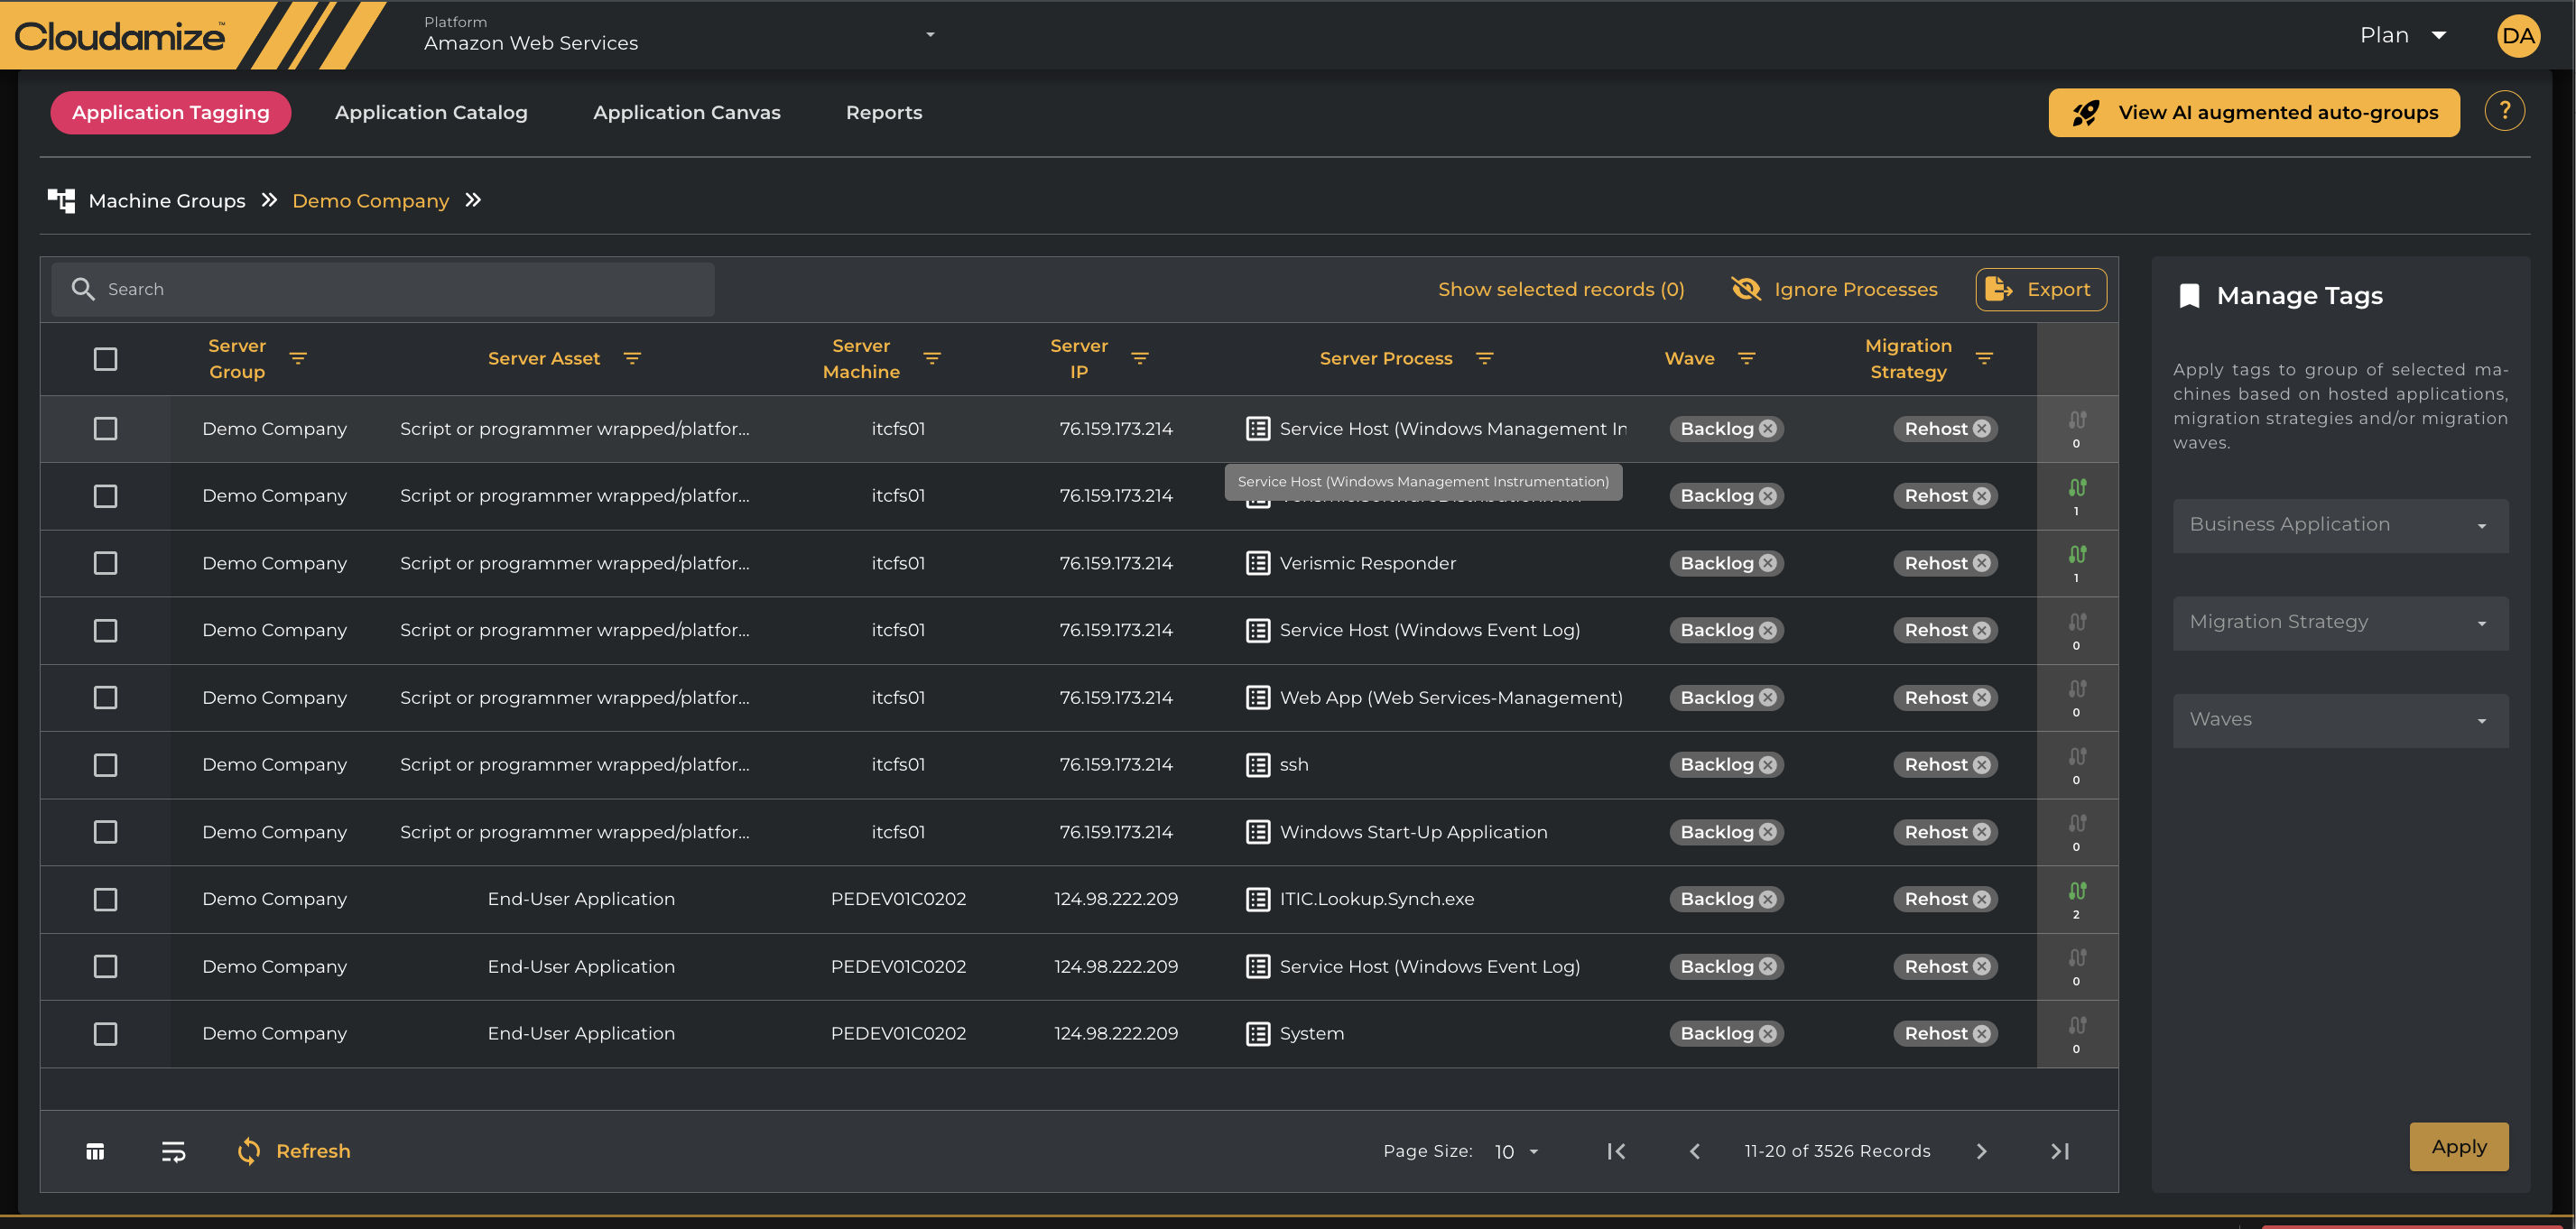Screen dimensions: 2576x1229
Task: Remove Backlog tag from the ssh row
Action: tap(1768, 765)
